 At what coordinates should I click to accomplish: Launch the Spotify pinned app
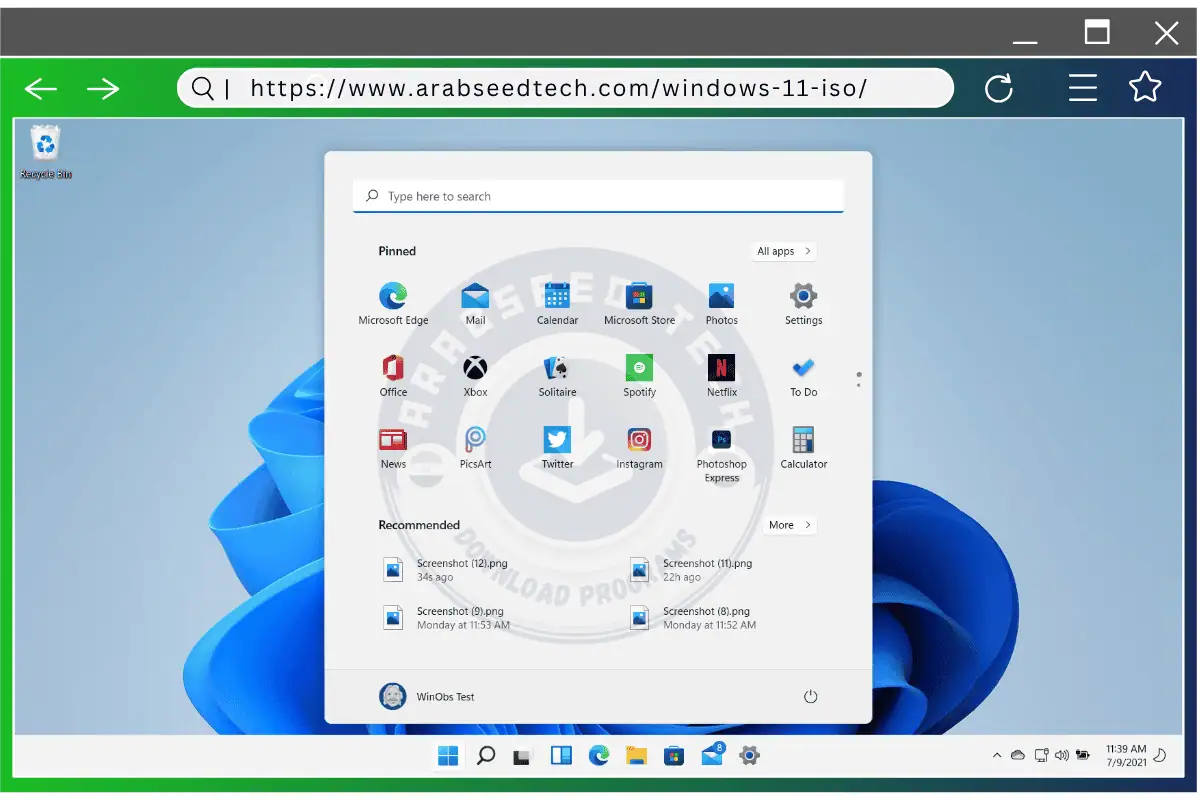[x=639, y=368]
